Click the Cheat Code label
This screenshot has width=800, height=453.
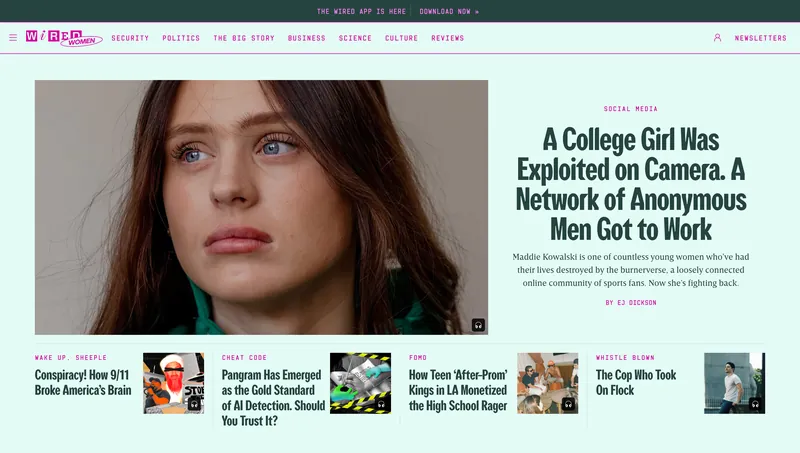244,358
